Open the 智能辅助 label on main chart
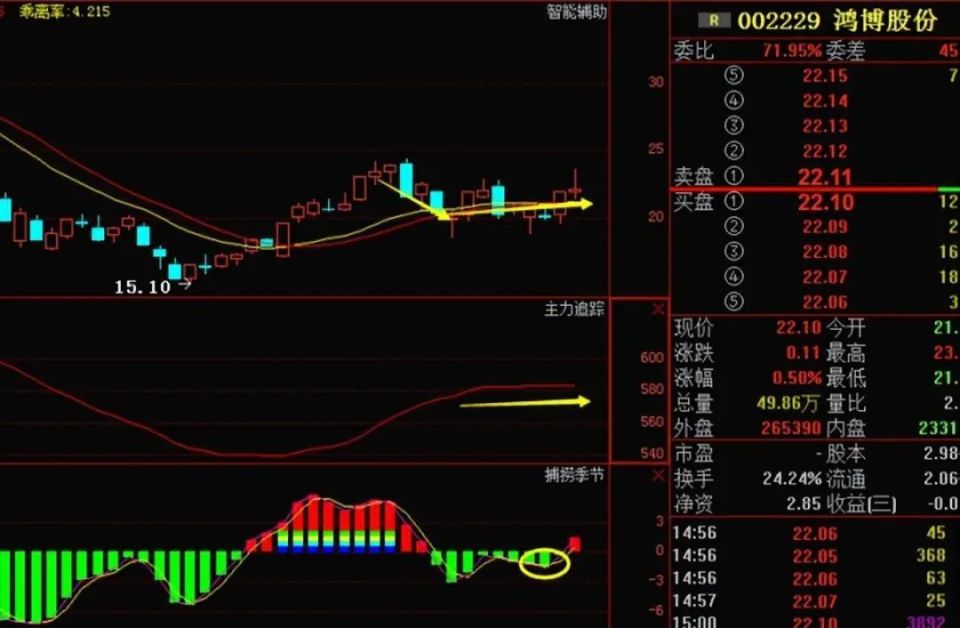 click(x=576, y=12)
